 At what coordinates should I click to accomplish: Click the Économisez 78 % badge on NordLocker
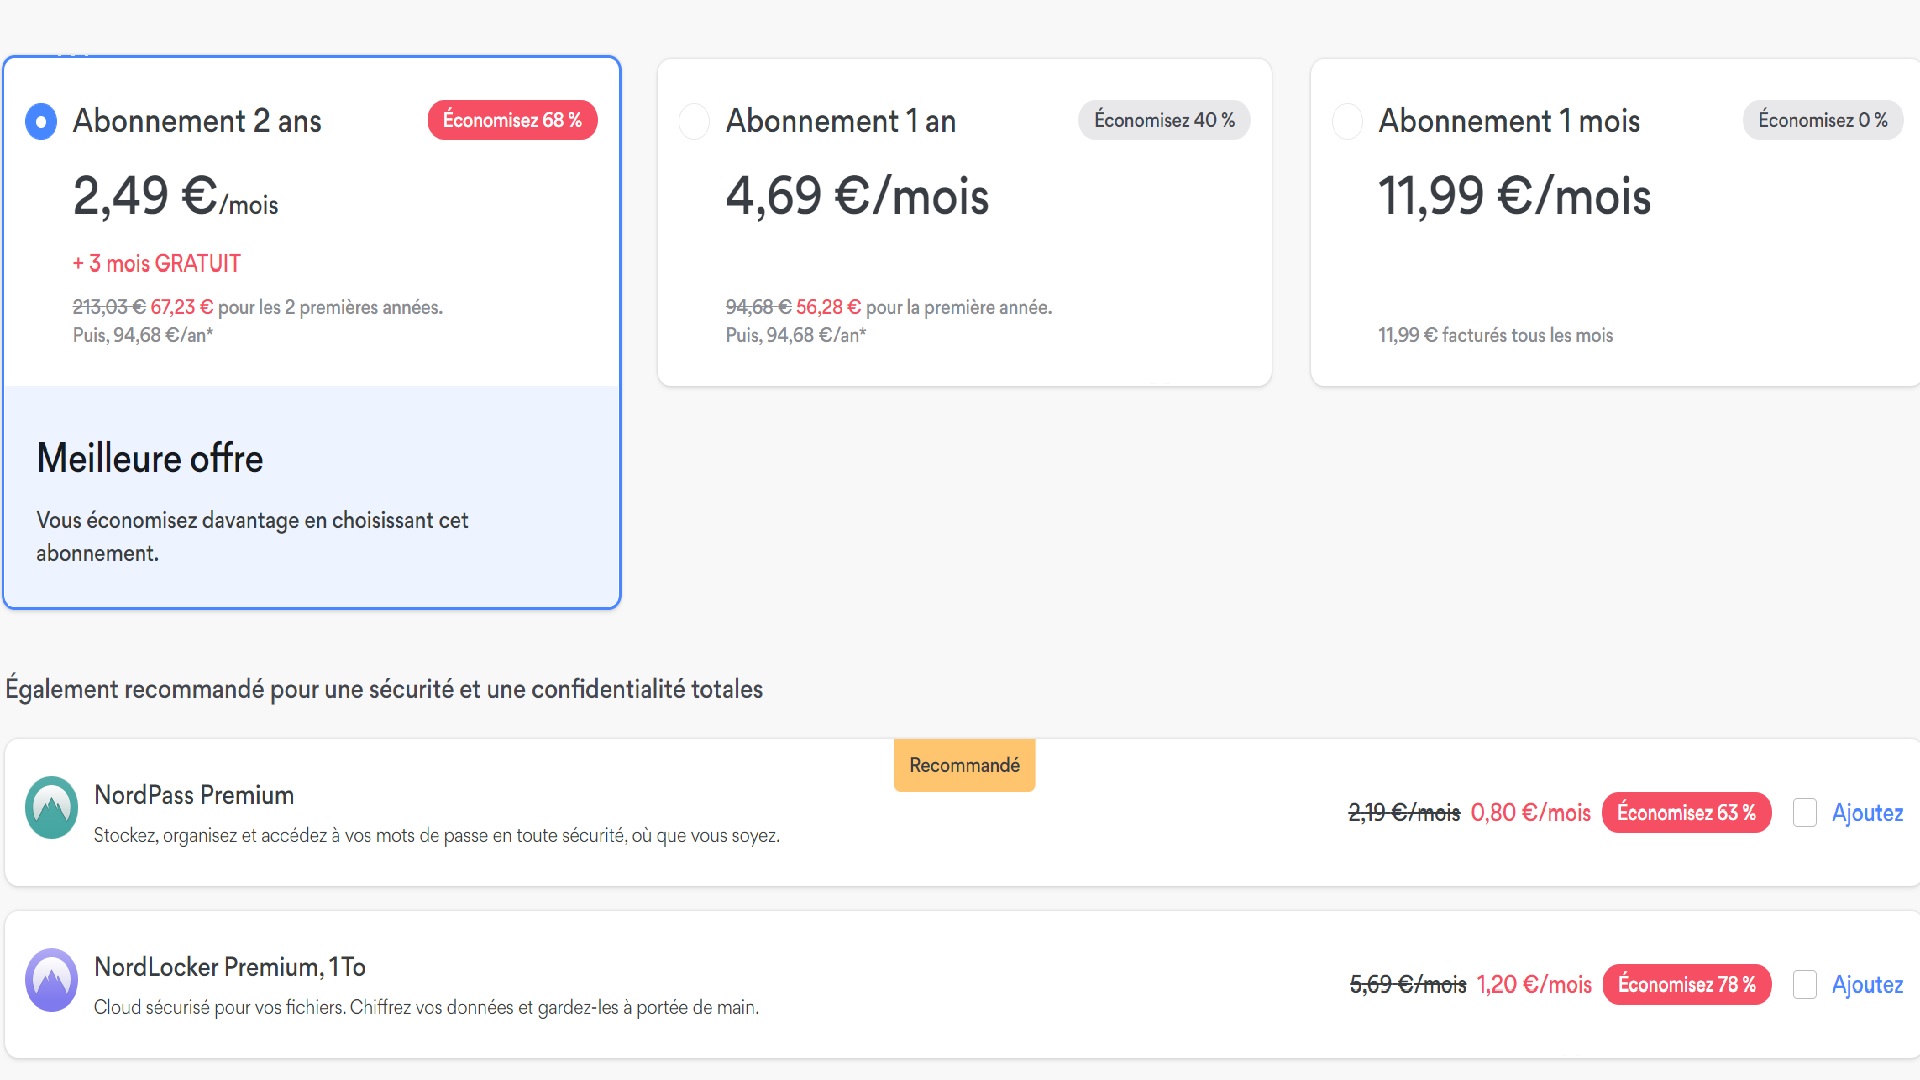(1686, 985)
